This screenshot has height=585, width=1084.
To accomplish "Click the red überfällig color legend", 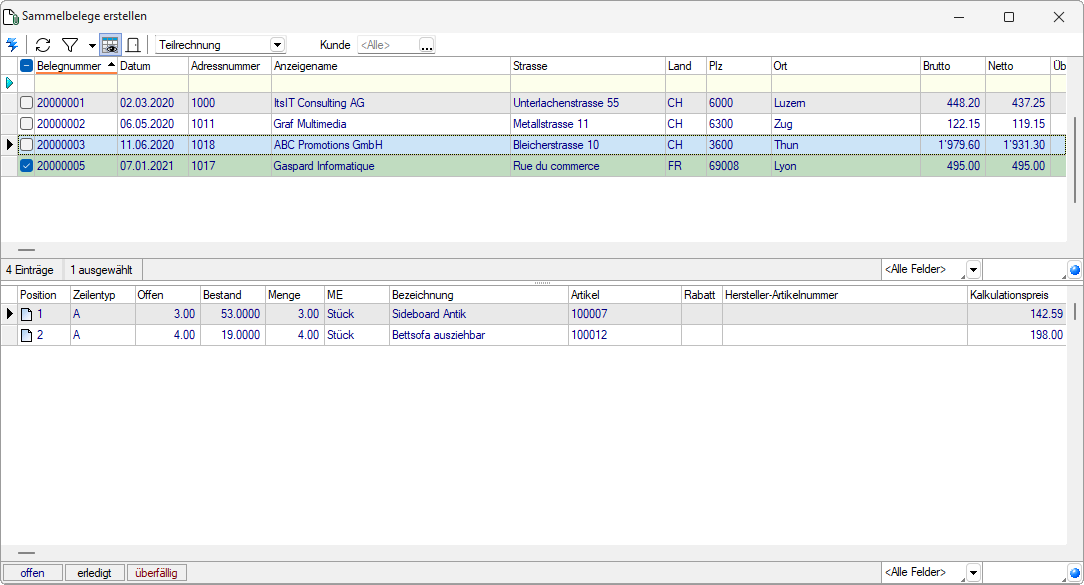I will tap(157, 573).
